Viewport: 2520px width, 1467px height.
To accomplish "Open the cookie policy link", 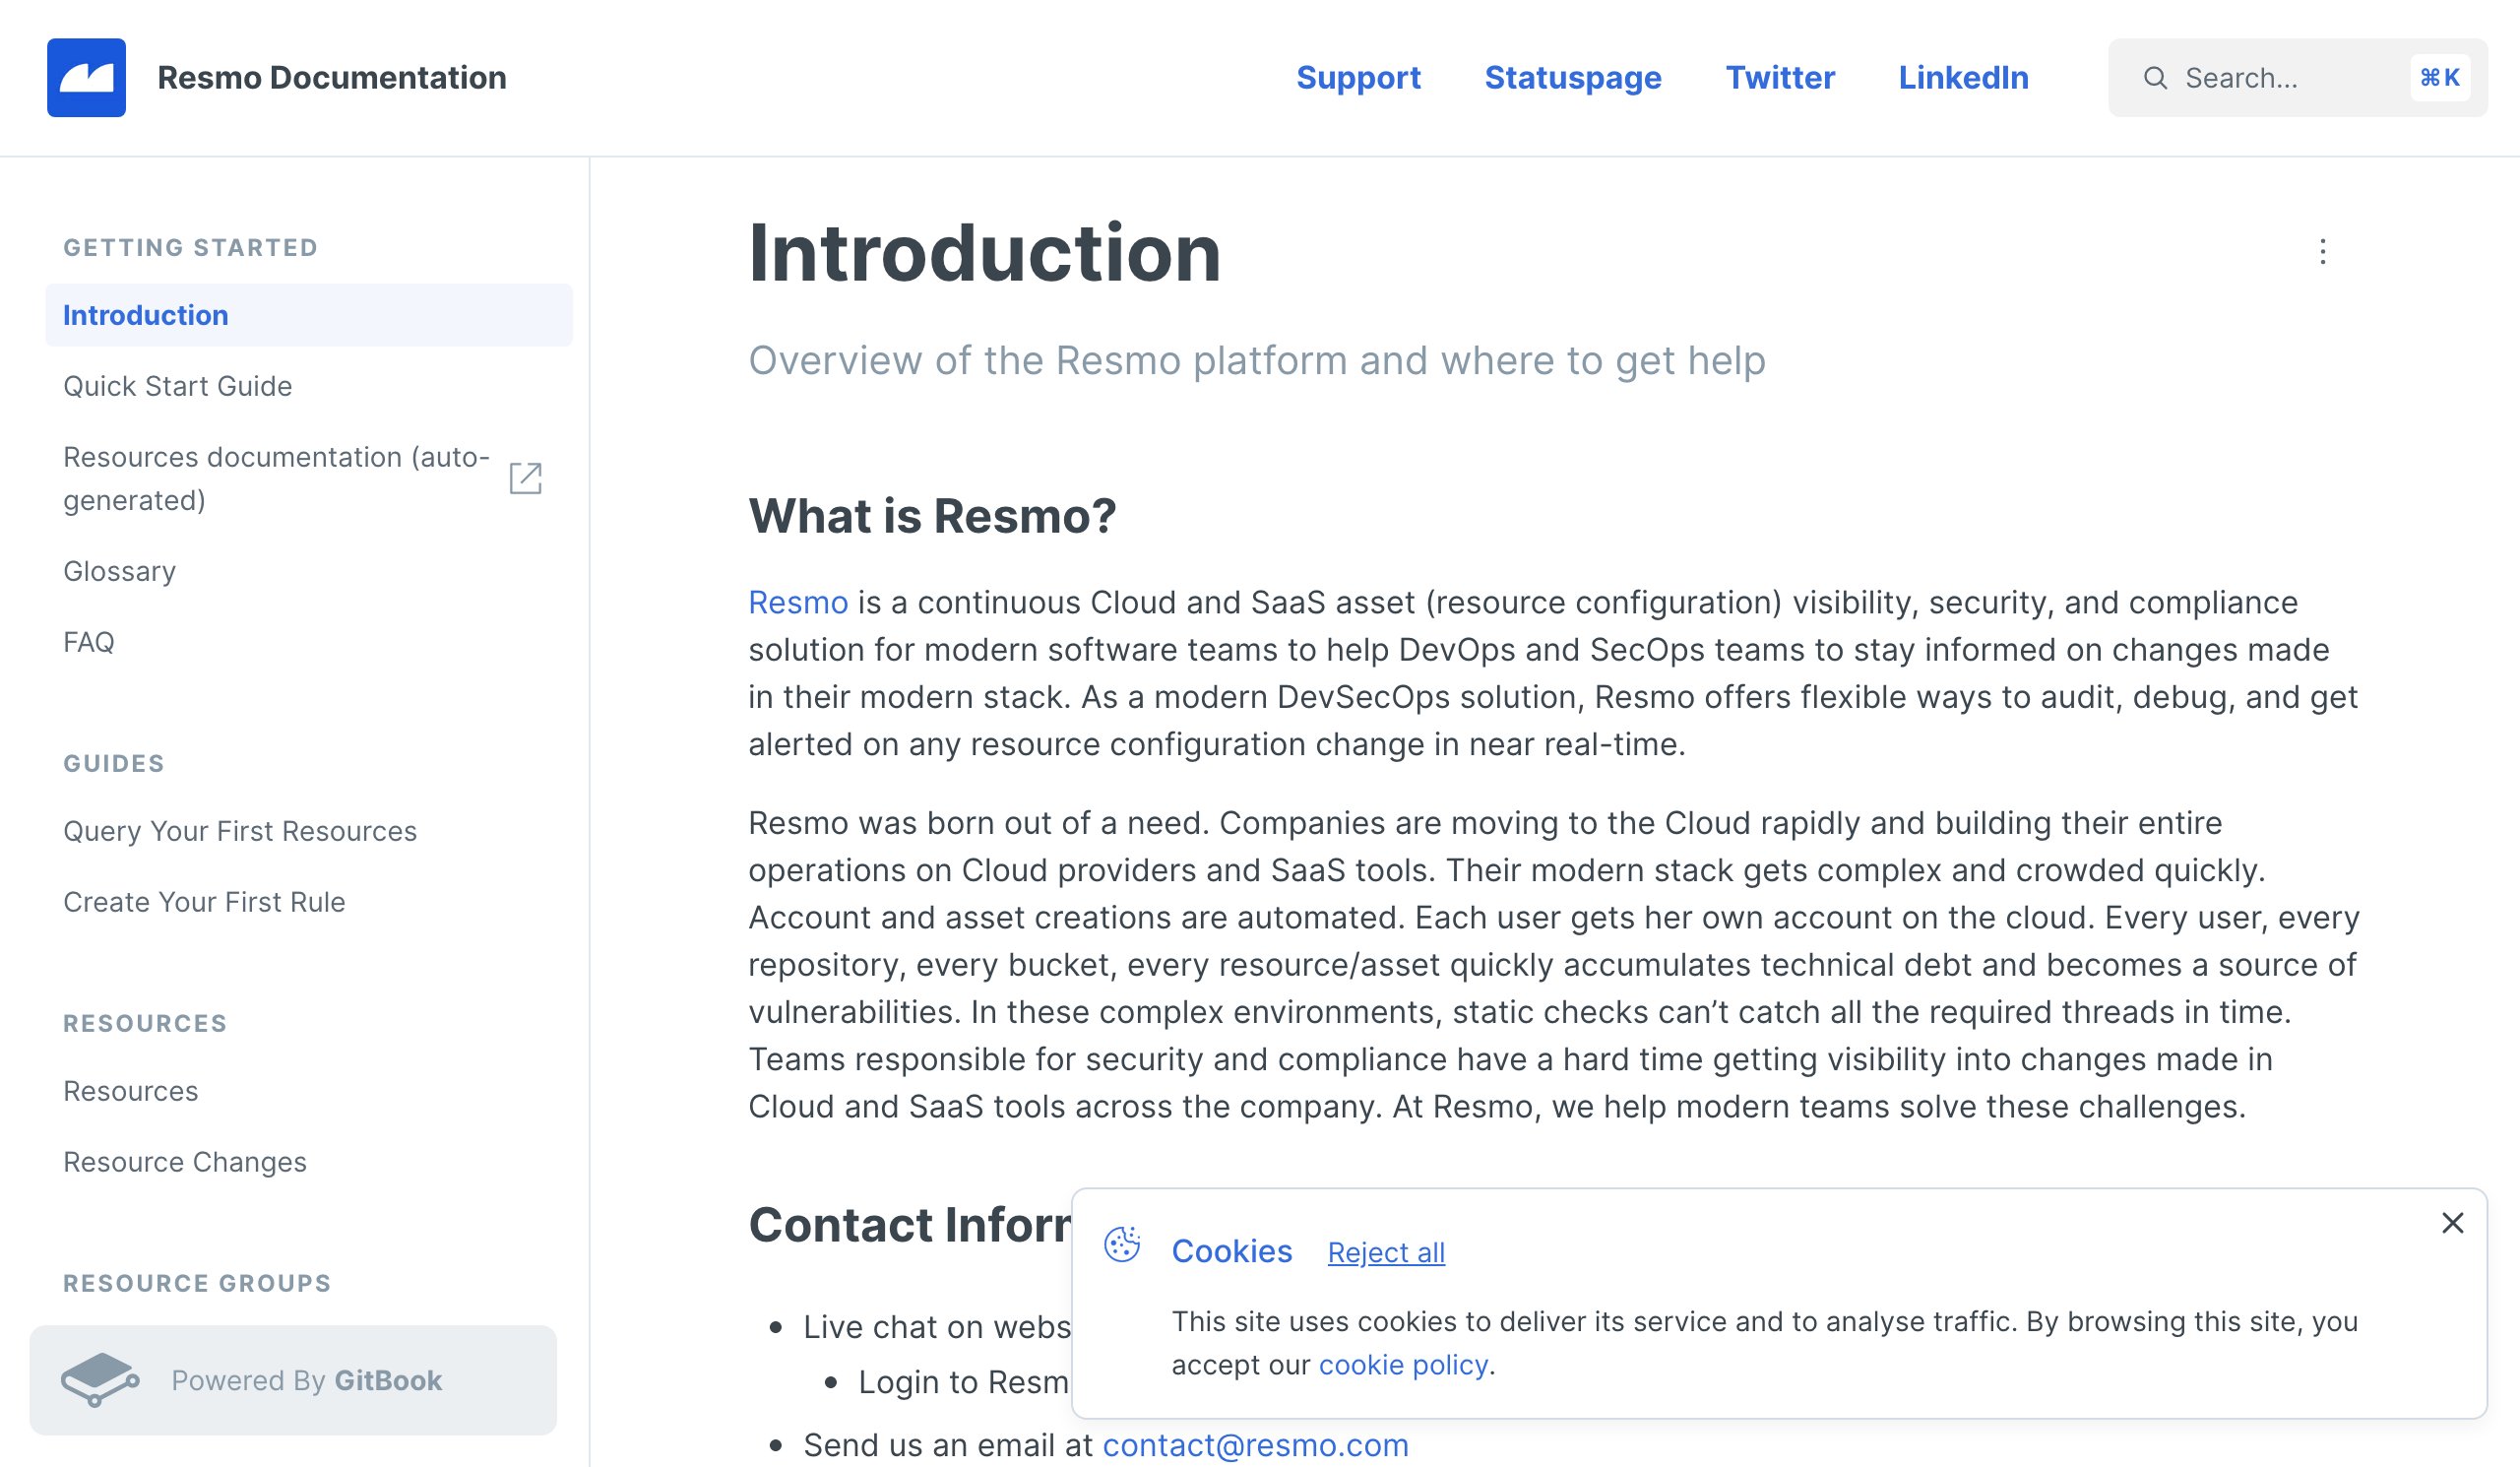I will pyautogui.click(x=1403, y=1366).
